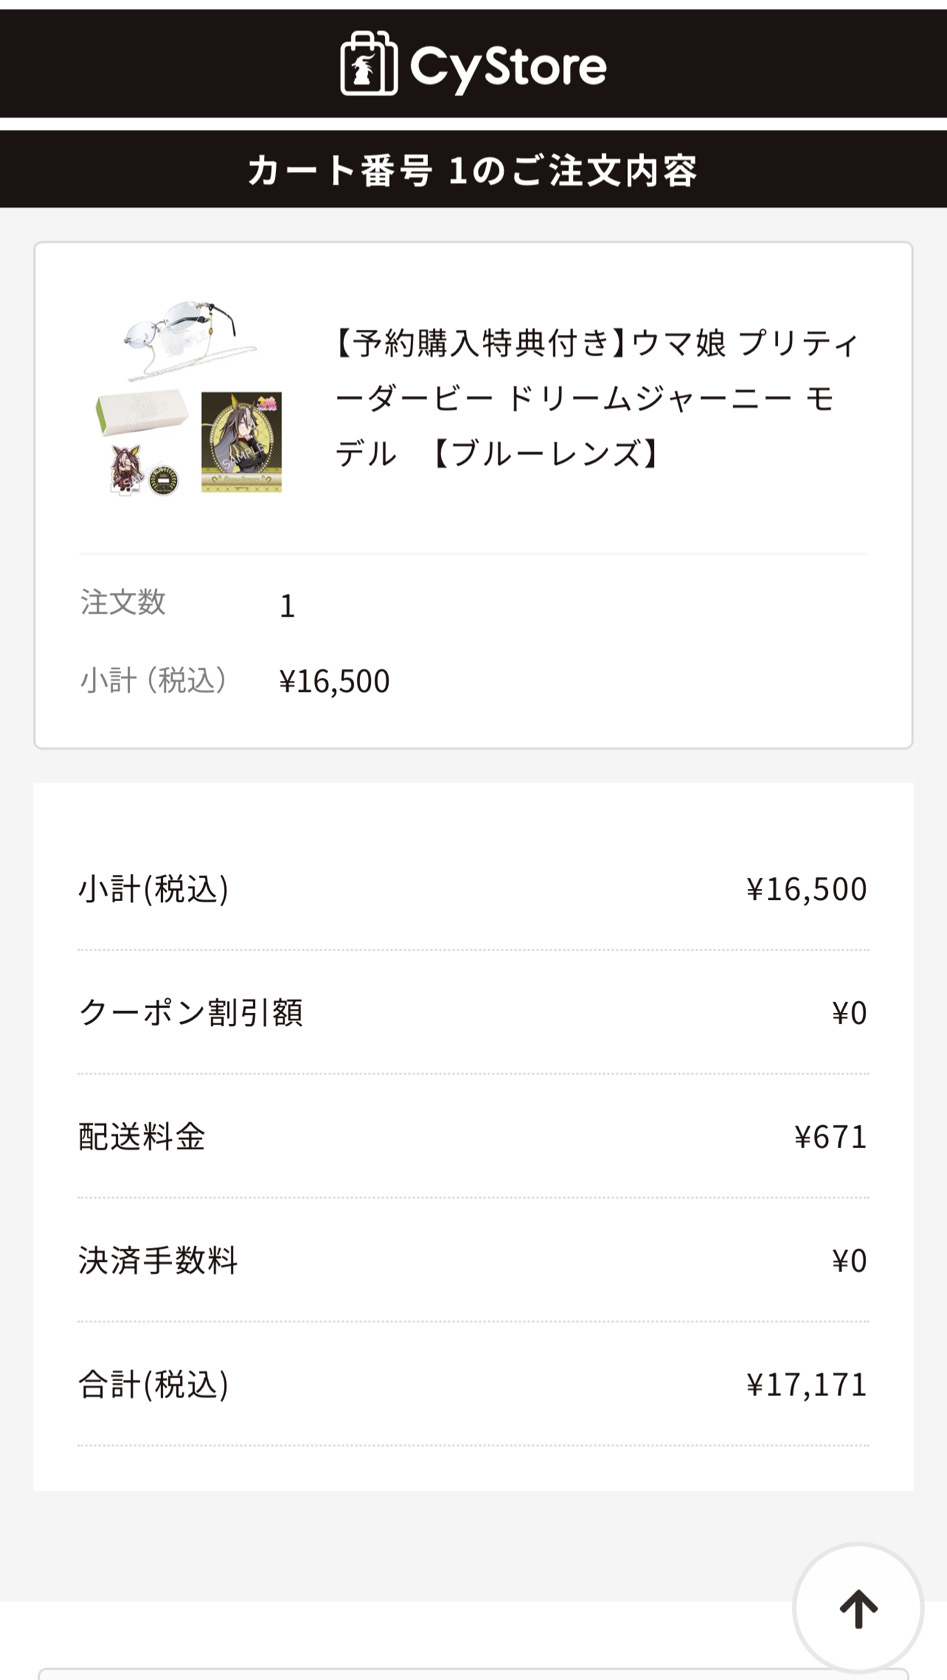Click the small acrylic stand character figure

coord(128,469)
